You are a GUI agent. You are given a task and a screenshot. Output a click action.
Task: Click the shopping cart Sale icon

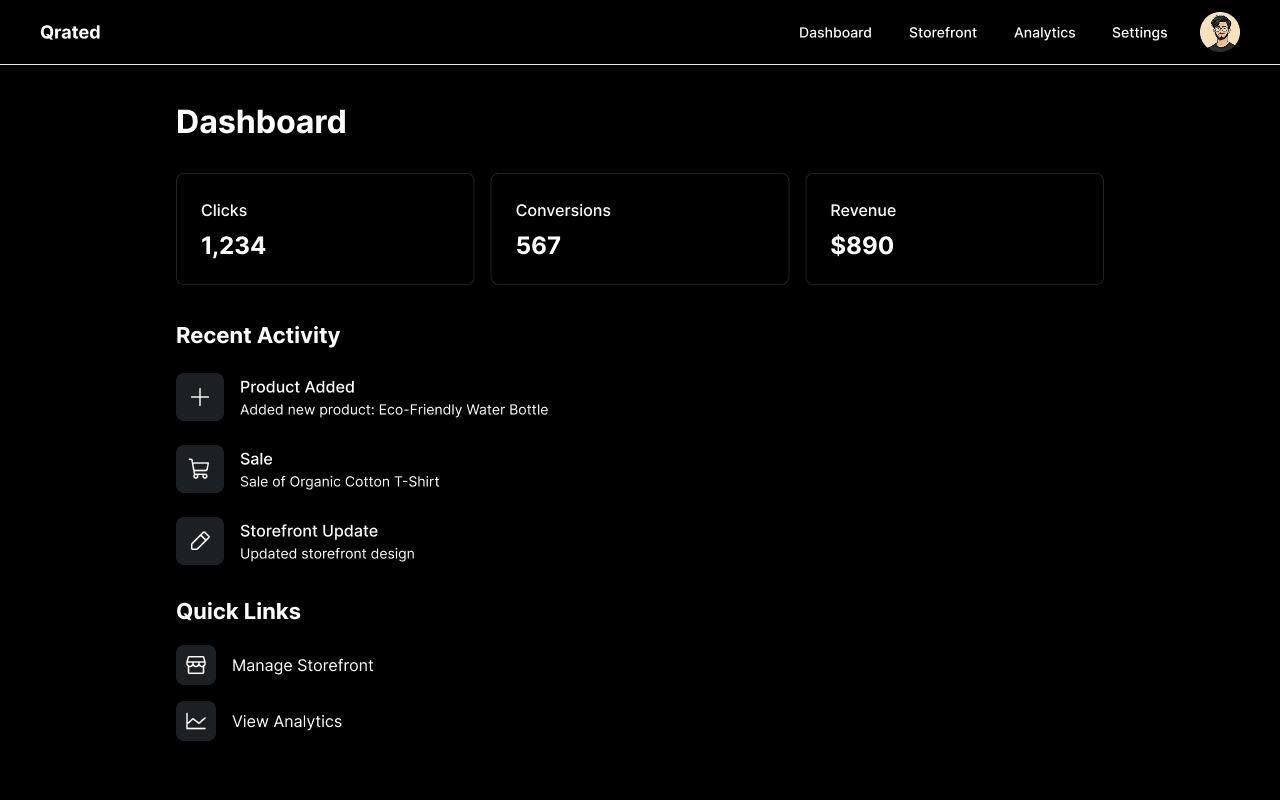point(200,469)
